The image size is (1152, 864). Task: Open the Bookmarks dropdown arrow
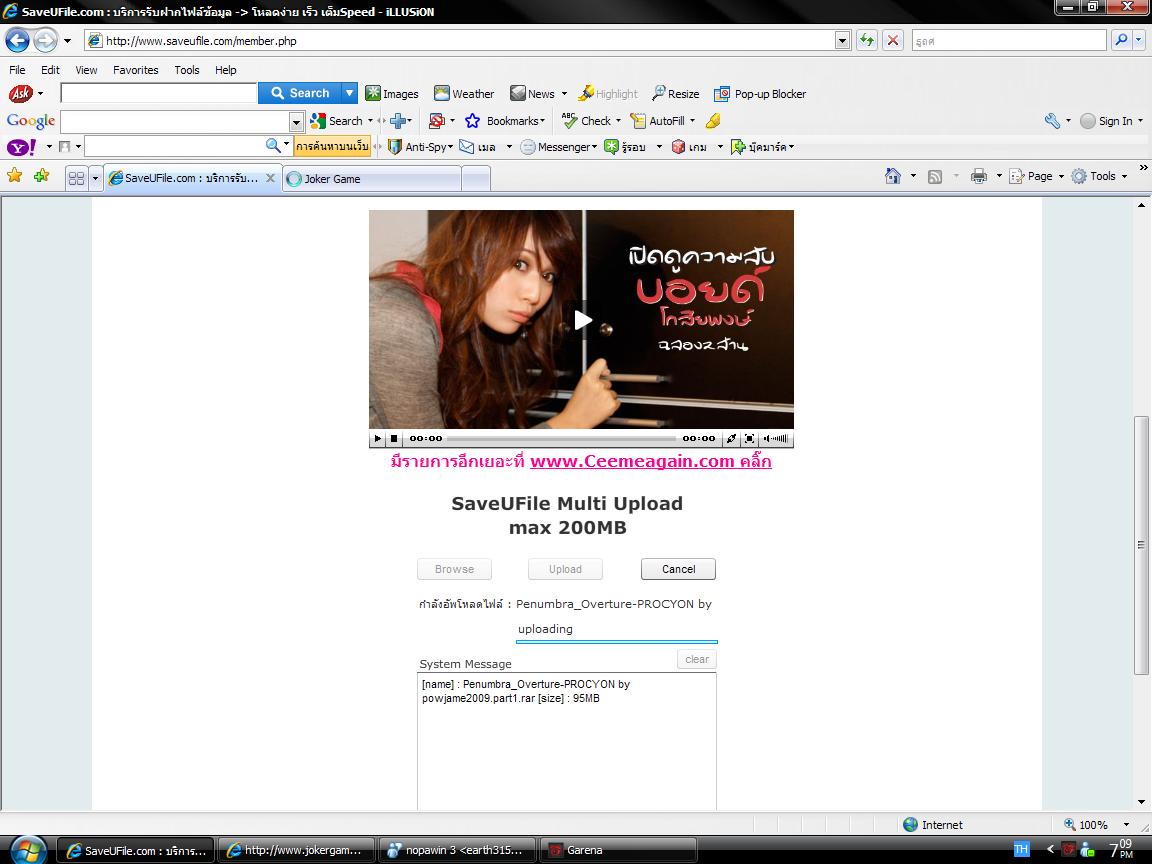coord(542,120)
